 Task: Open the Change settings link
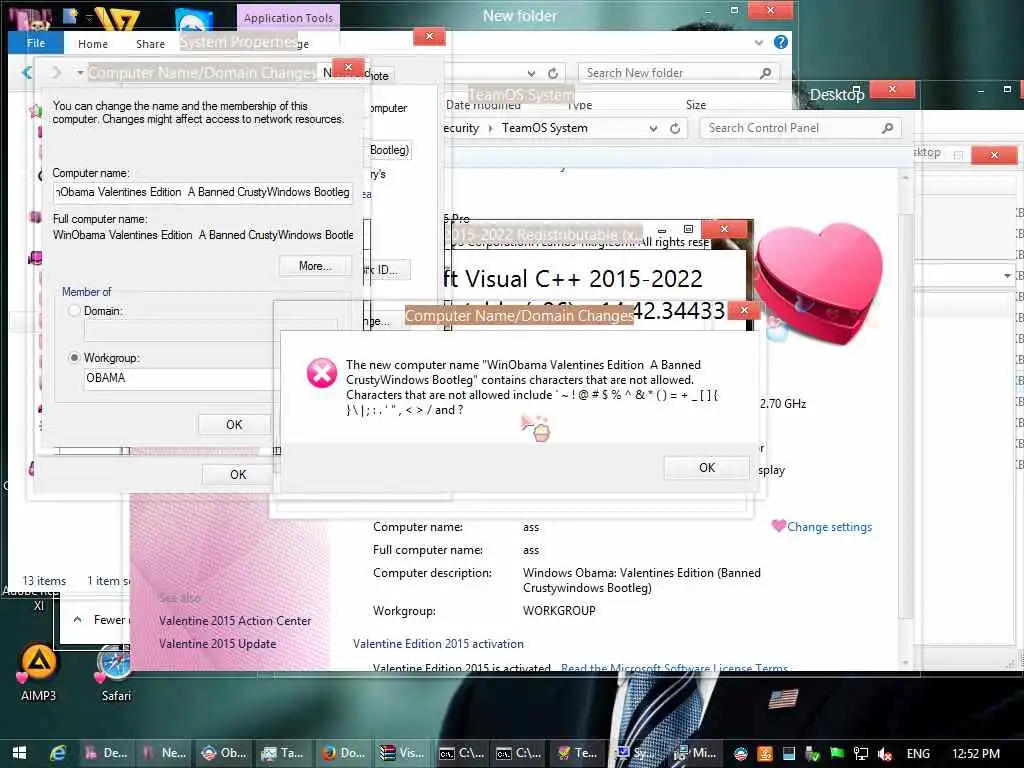829,527
